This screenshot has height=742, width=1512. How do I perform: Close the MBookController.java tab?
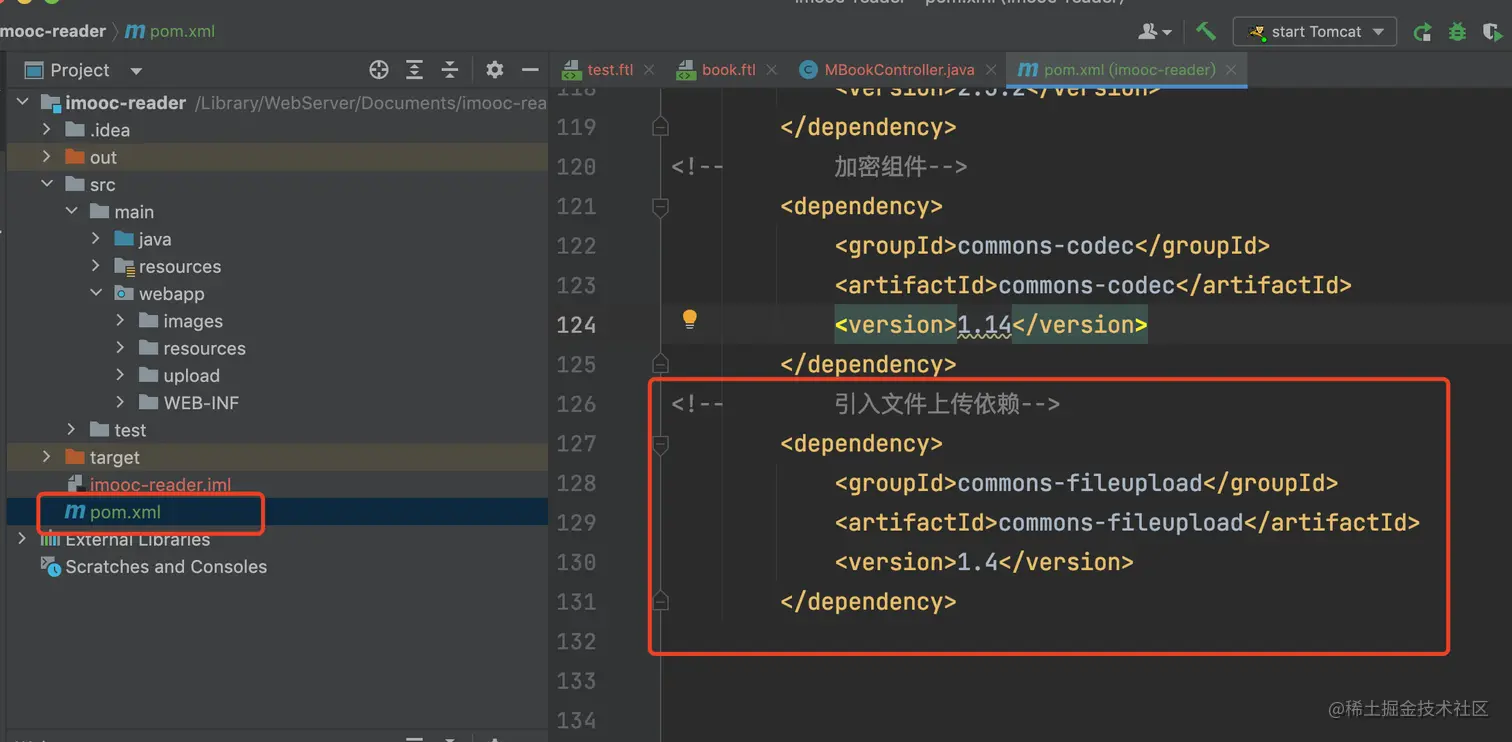(993, 70)
